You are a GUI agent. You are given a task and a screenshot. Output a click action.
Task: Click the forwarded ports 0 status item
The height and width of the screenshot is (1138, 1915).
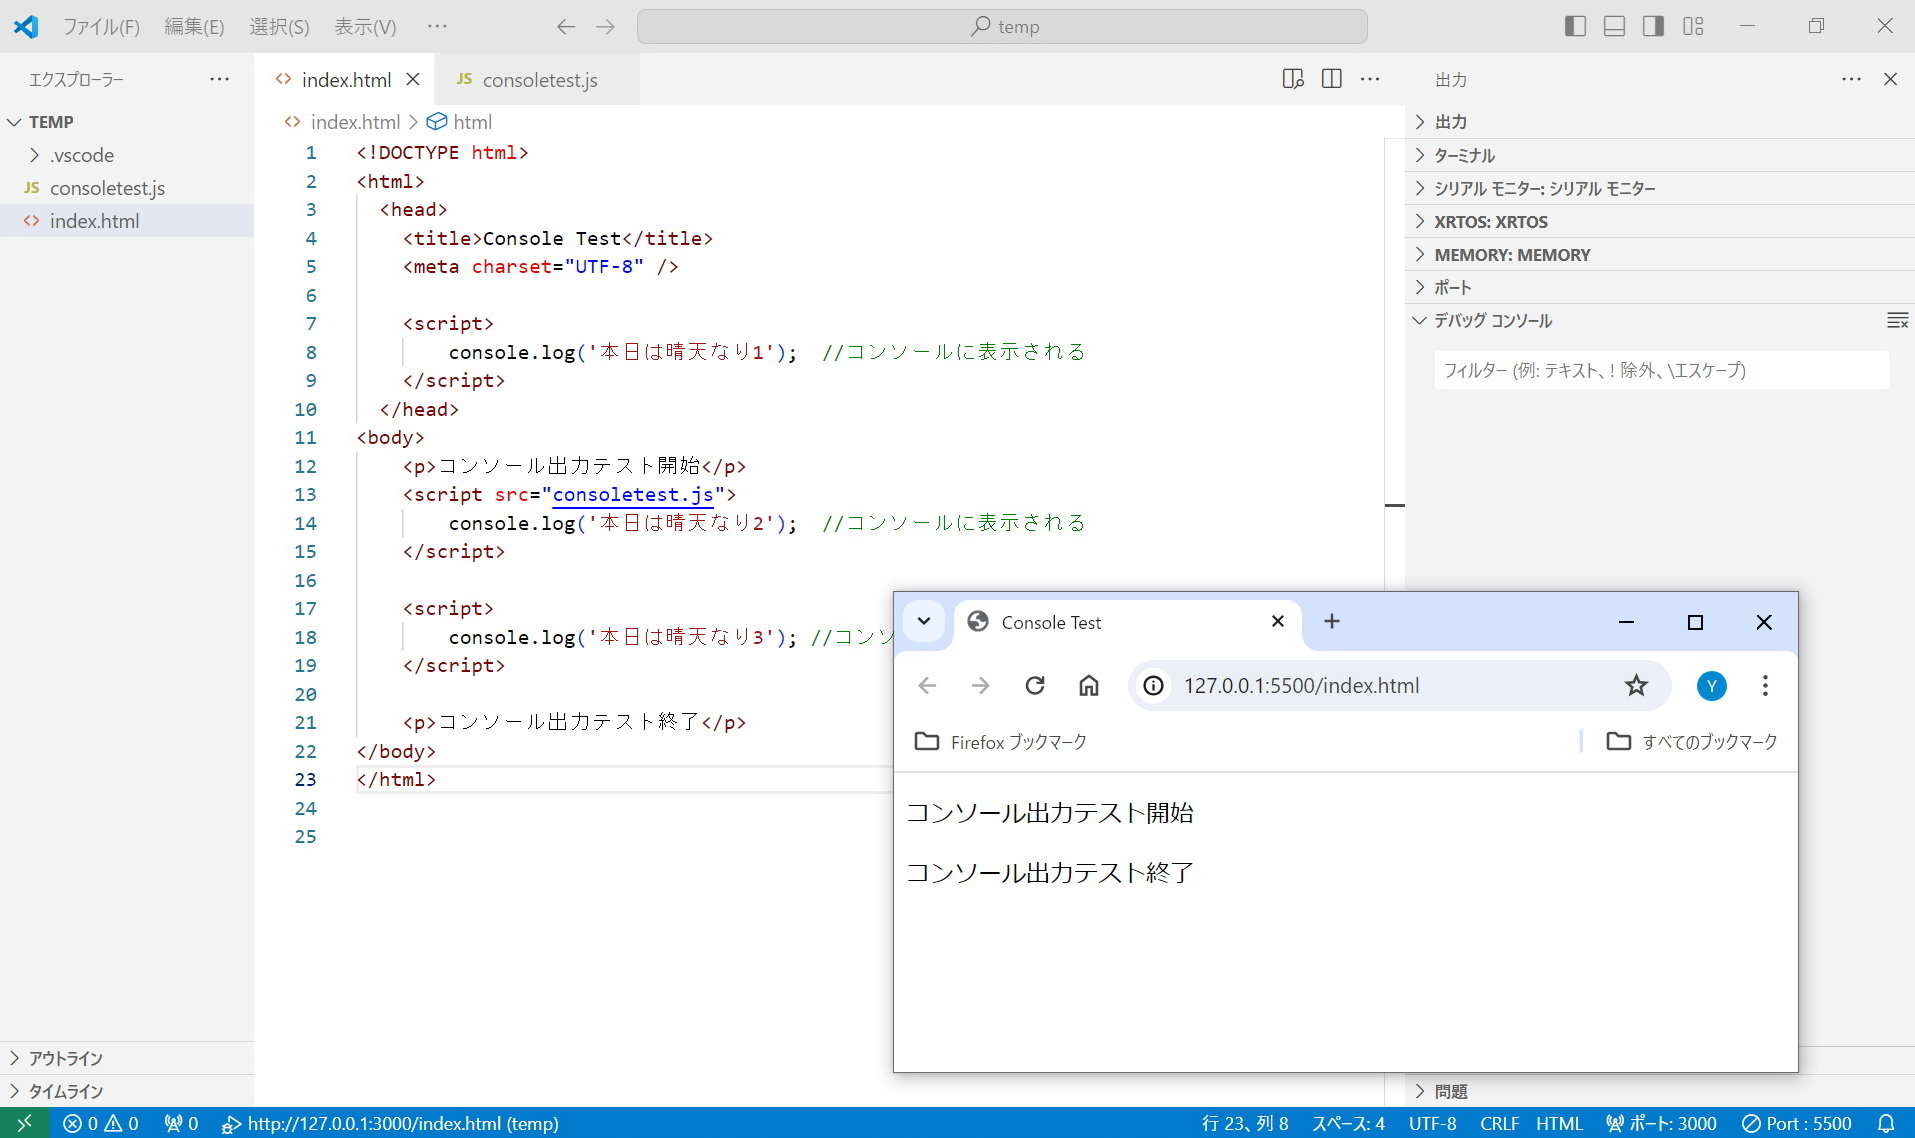(x=181, y=1123)
